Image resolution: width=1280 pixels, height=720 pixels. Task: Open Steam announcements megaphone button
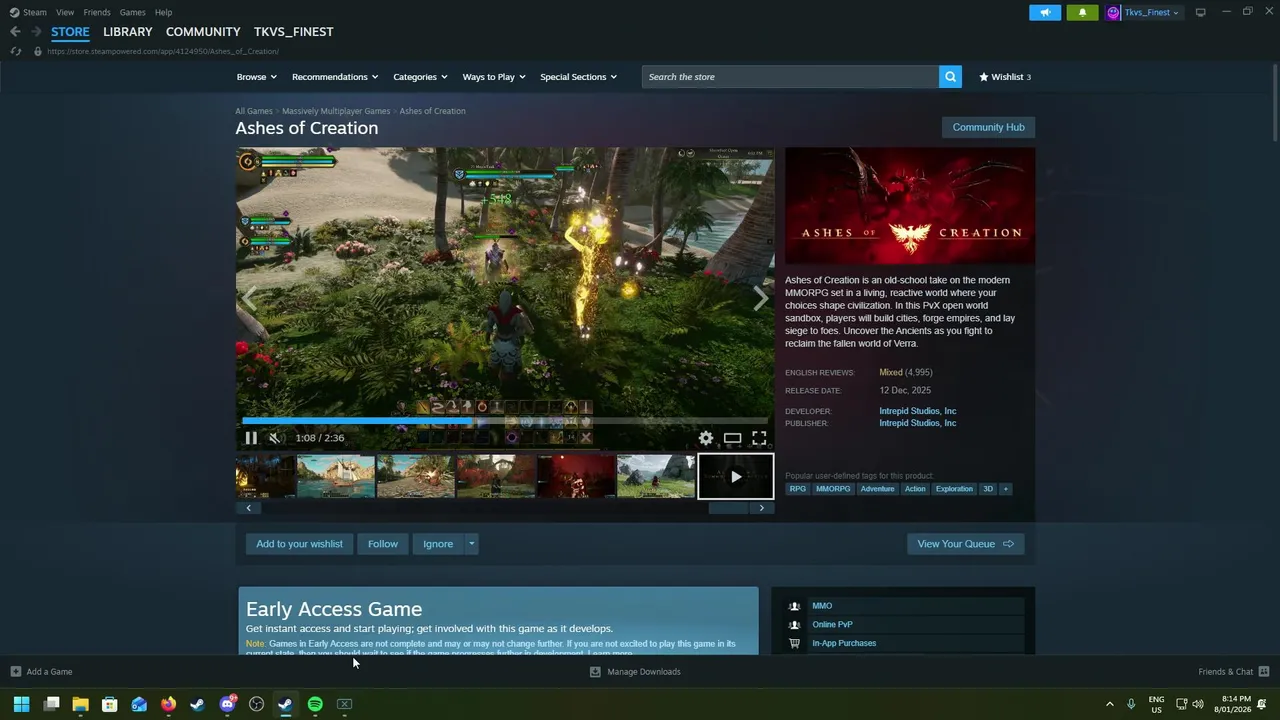(1045, 12)
